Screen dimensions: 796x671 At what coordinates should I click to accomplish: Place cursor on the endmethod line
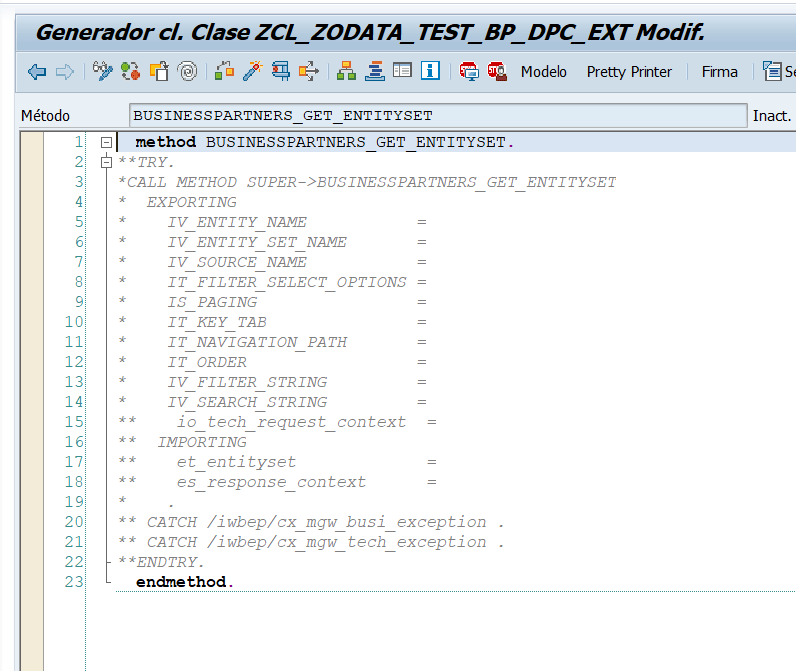point(184,582)
